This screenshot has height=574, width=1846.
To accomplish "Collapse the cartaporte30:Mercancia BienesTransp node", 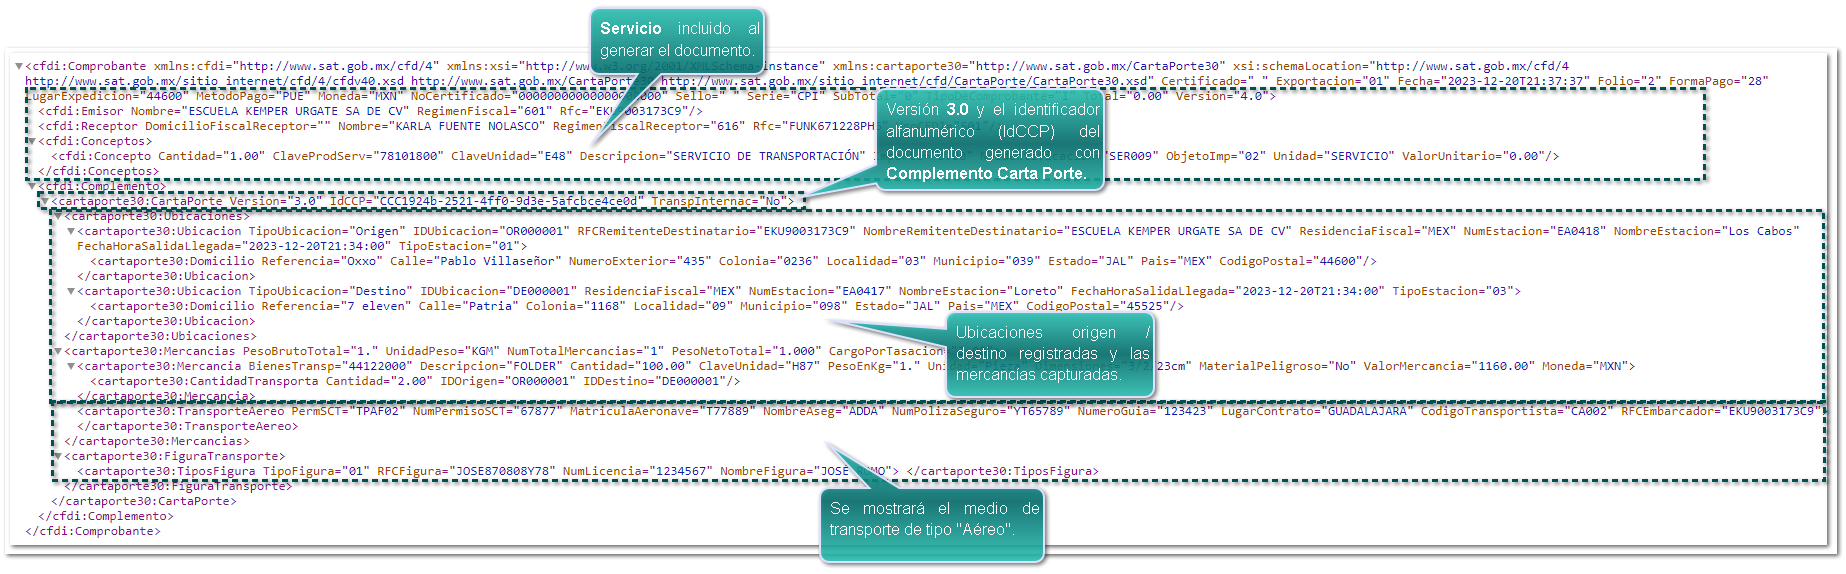I will pos(71,367).
